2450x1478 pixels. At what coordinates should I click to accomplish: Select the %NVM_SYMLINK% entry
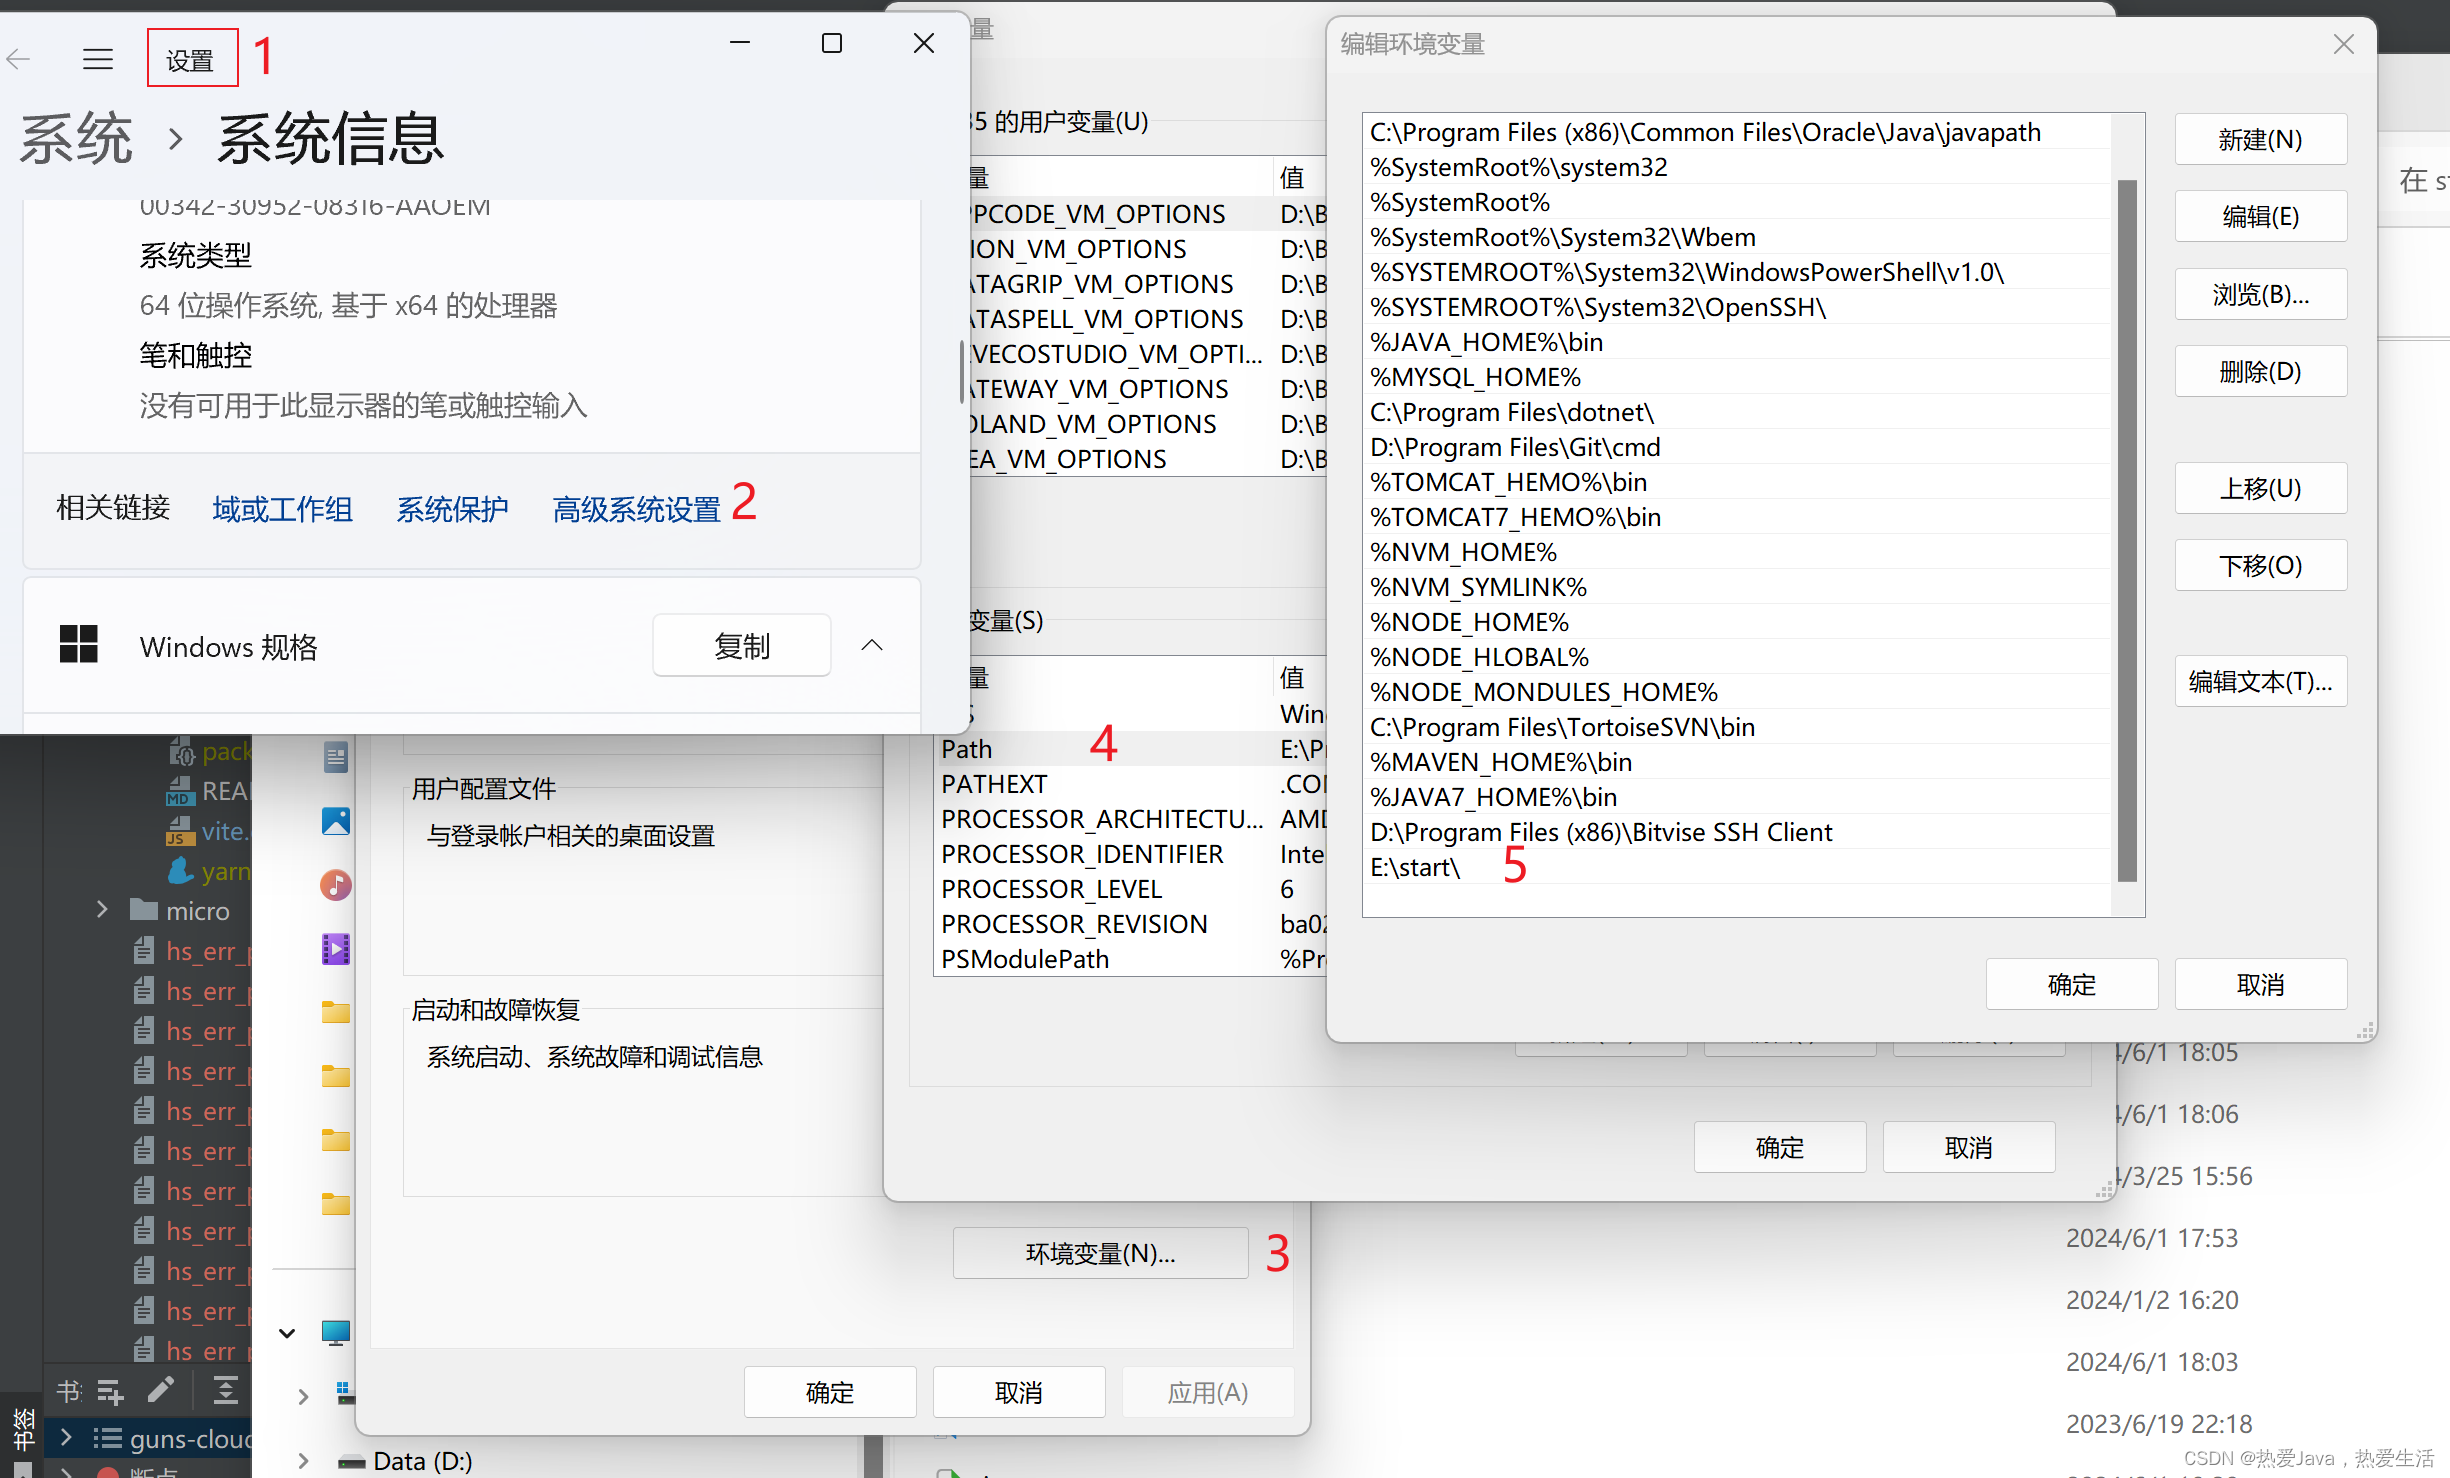1738,587
